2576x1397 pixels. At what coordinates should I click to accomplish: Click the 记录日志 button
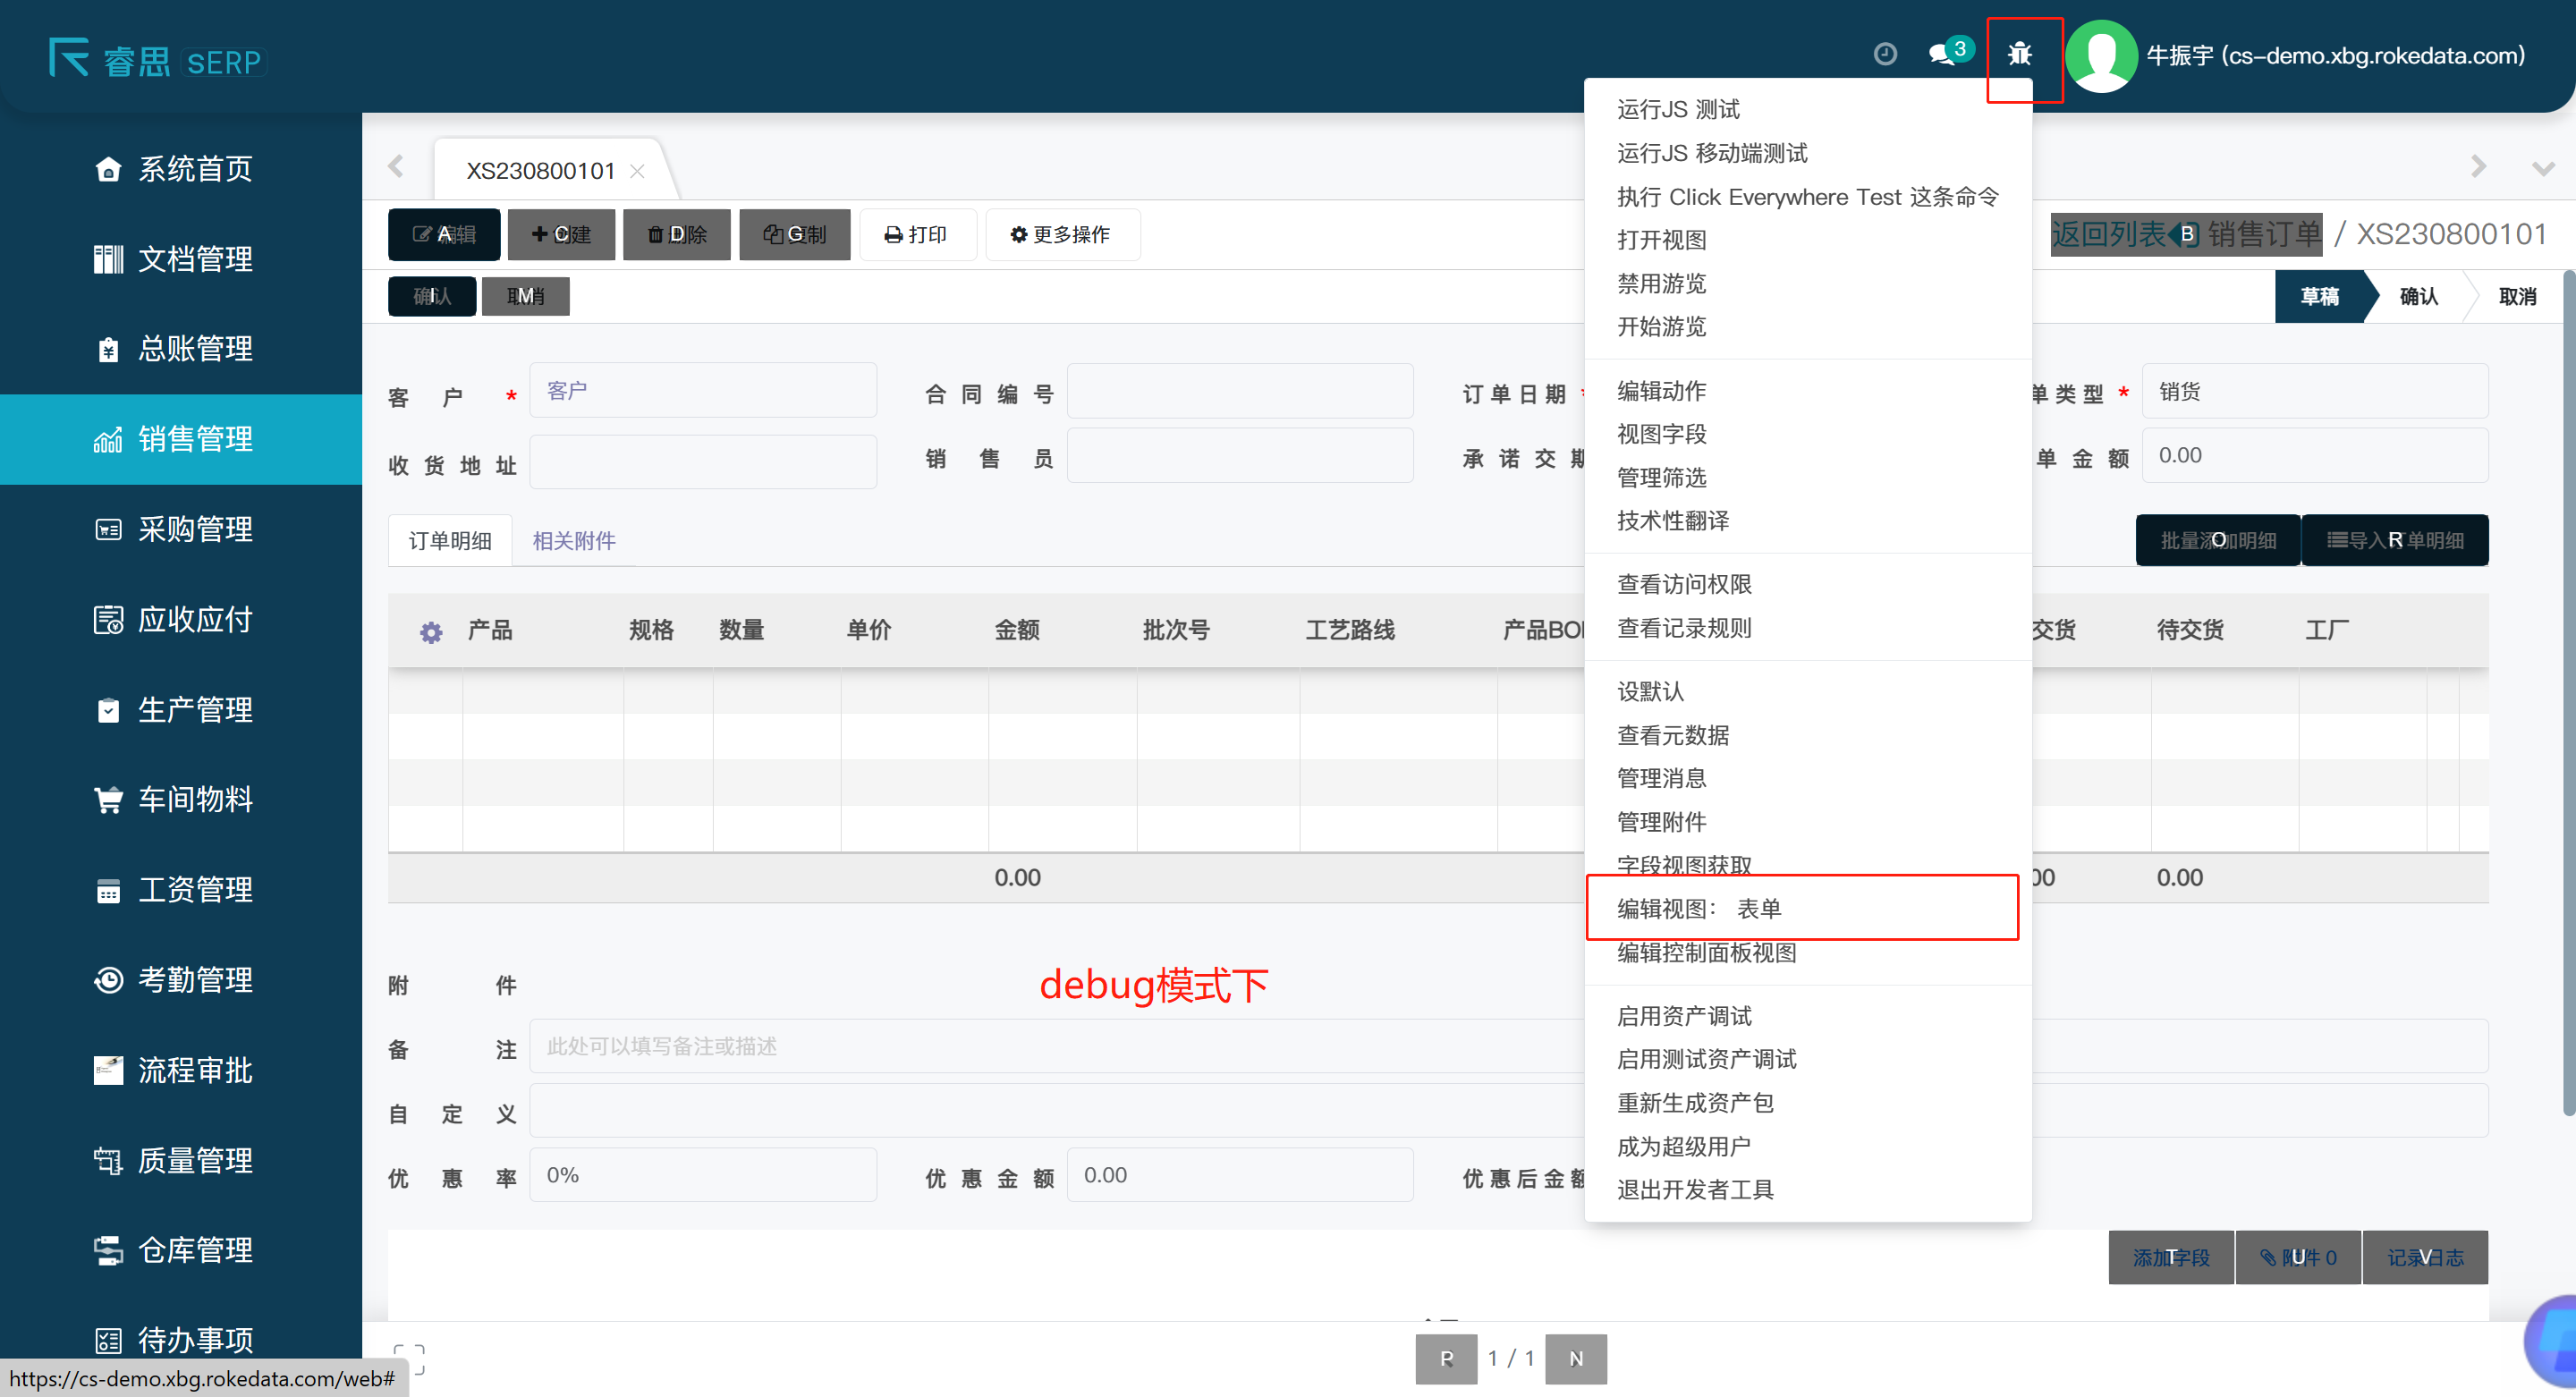[2424, 1257]
